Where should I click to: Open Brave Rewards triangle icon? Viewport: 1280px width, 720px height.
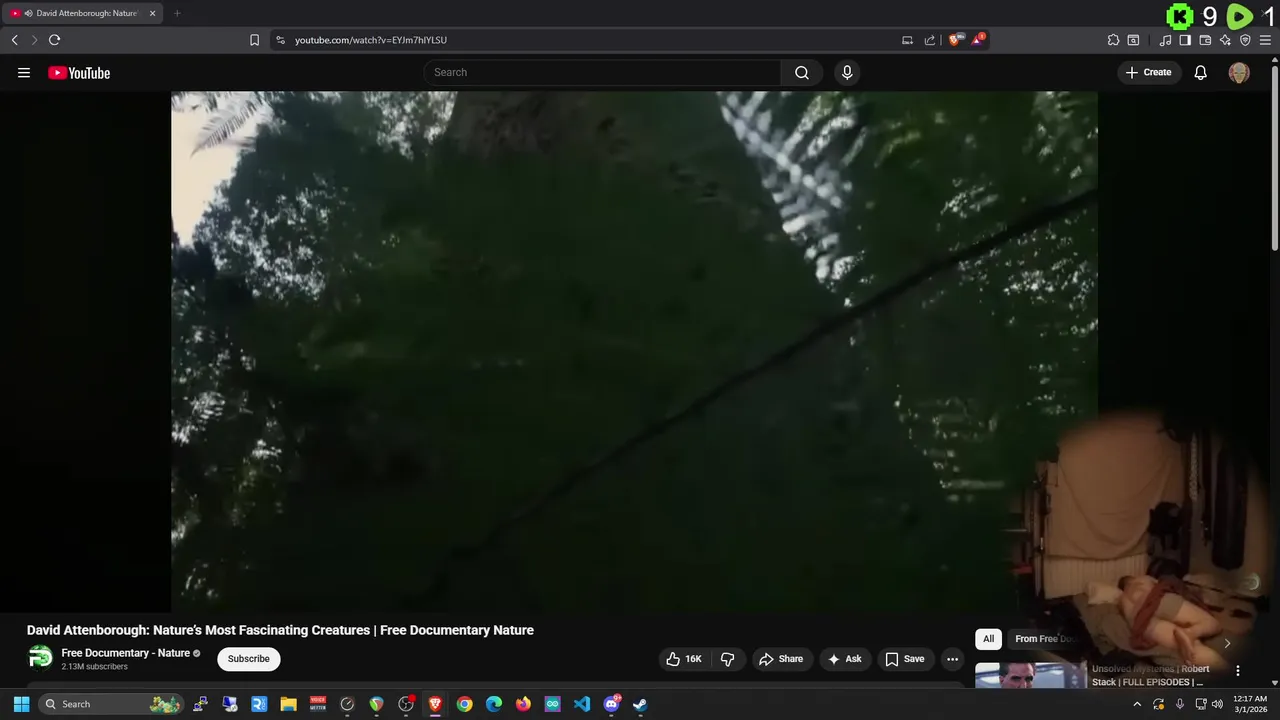(977, 40)
